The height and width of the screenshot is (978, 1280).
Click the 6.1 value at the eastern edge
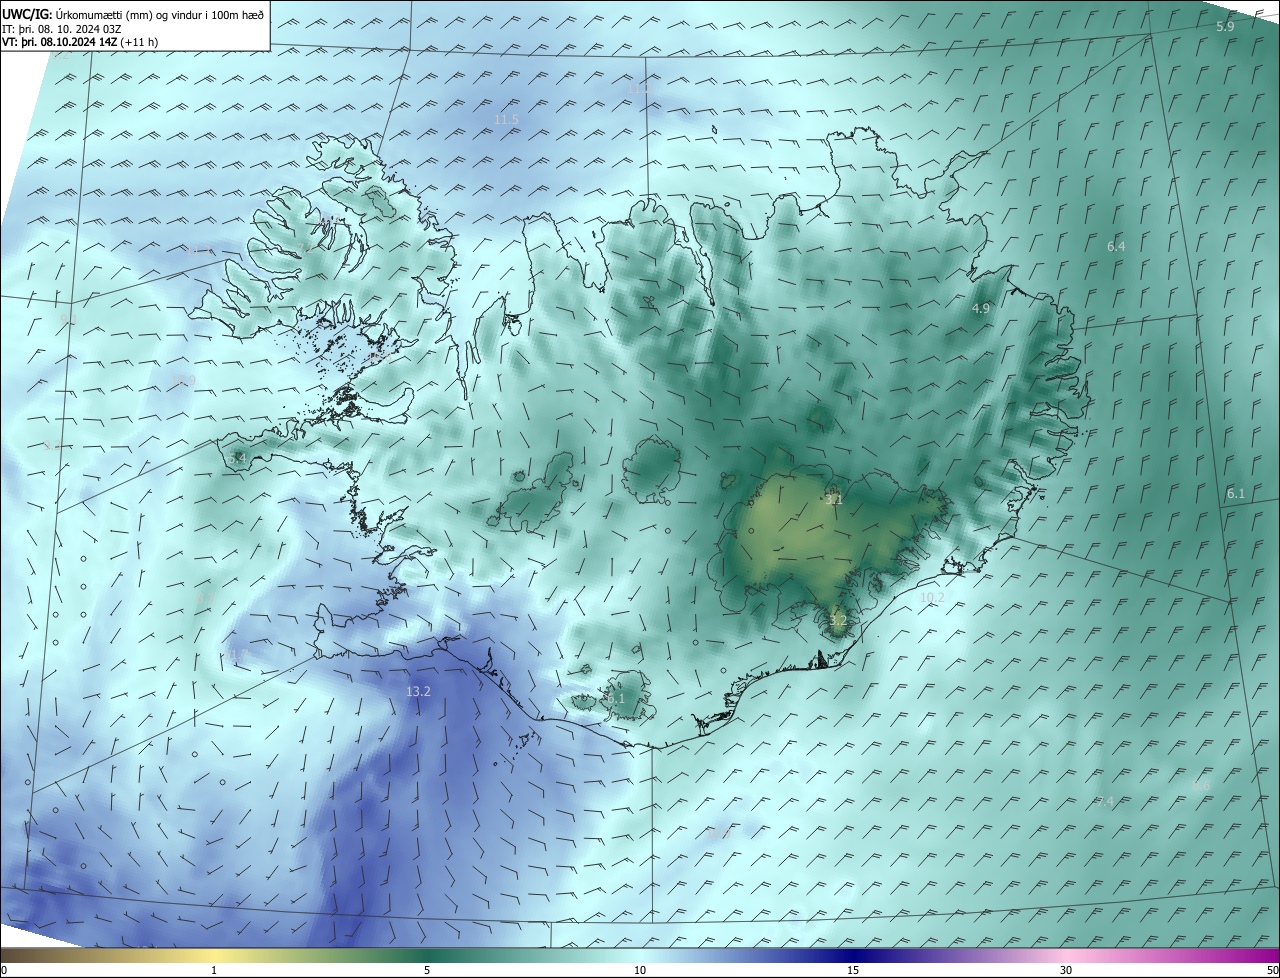[1236, 493]
